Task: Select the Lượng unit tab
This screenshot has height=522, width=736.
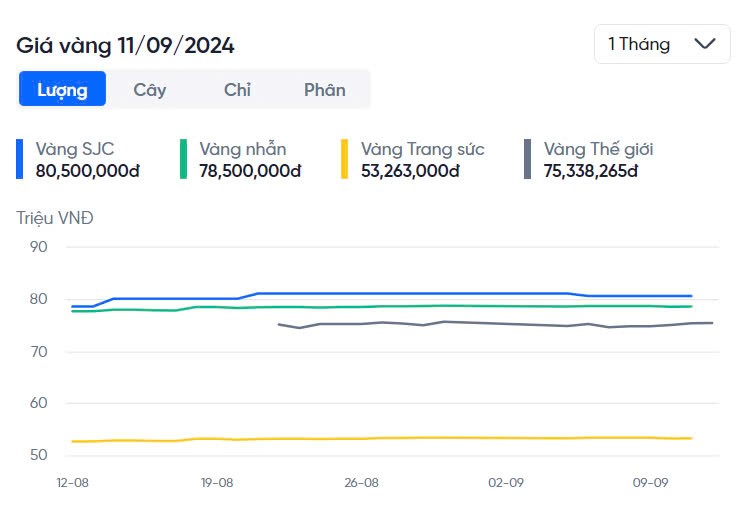Action: coord(62,89)
